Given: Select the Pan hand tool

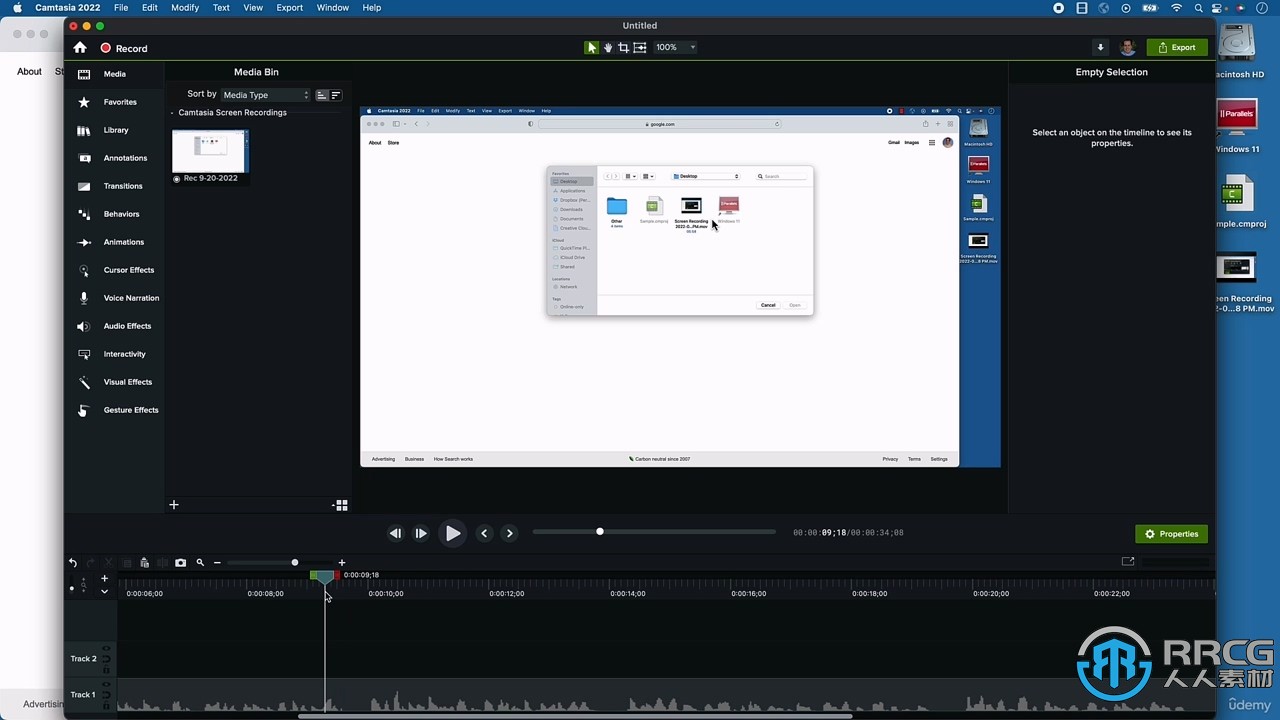Looking at the screenshot, I should point(608,47).
